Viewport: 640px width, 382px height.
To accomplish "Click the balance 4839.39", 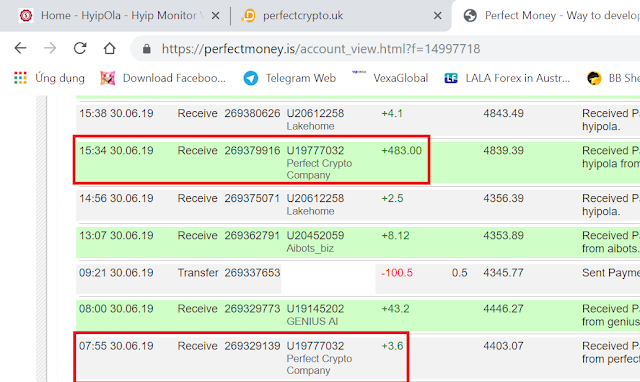I will coord(503,151).
